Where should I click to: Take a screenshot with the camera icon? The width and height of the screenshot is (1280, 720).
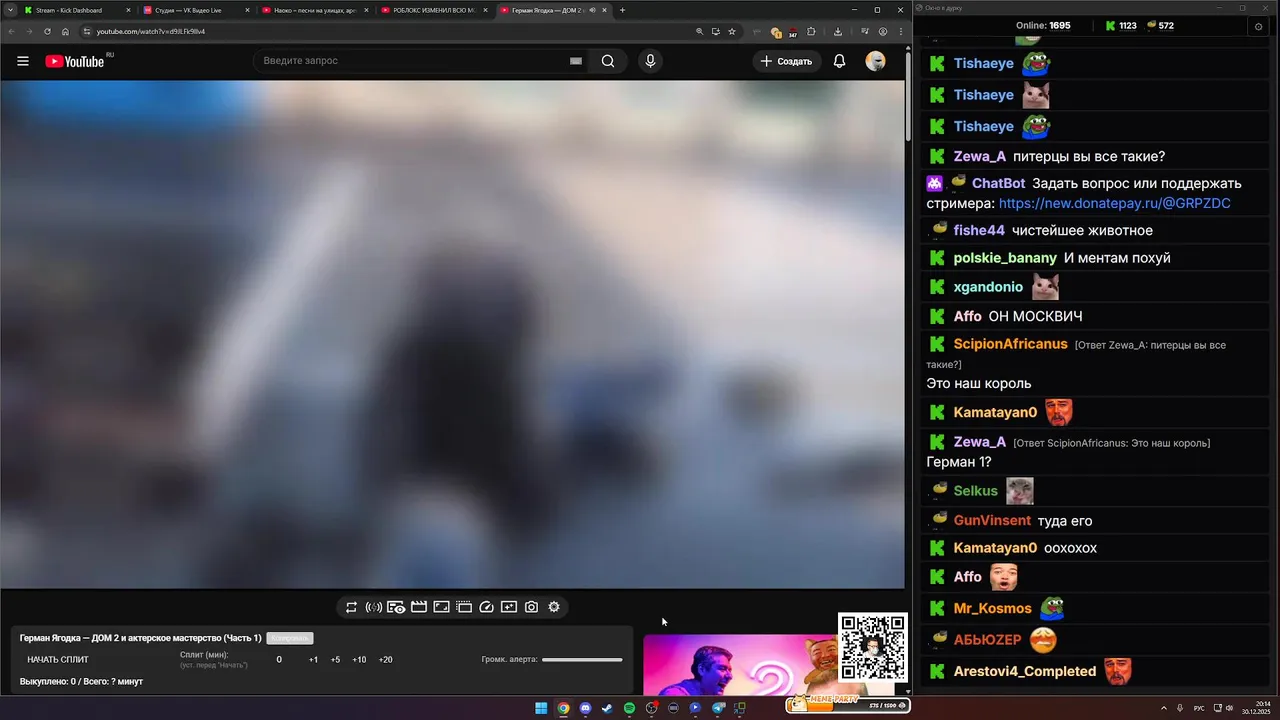531,607
